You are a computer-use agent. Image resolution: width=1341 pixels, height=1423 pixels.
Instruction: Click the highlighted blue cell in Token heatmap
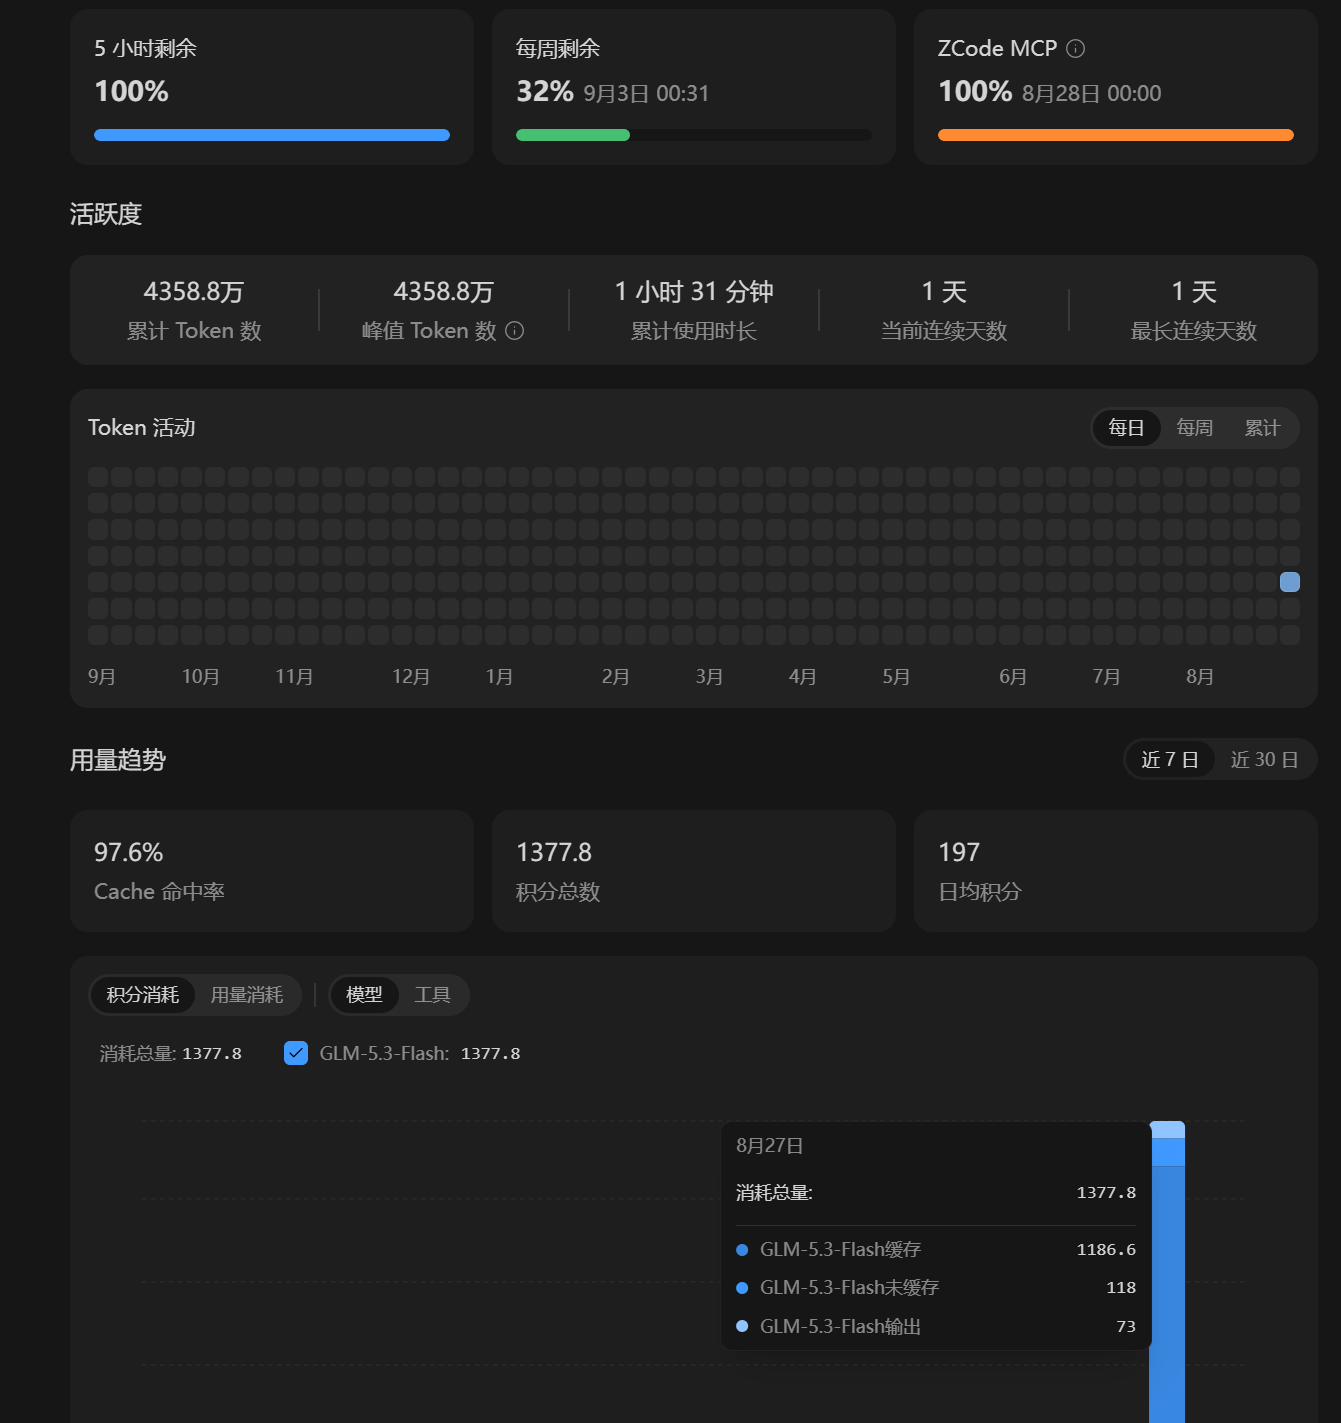pos(1290,582)
